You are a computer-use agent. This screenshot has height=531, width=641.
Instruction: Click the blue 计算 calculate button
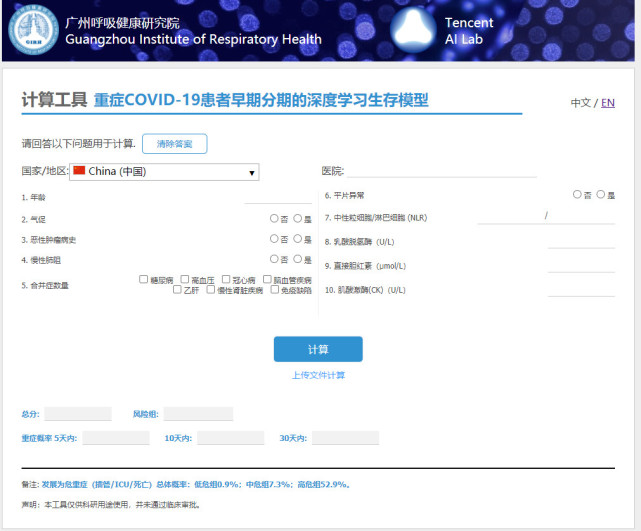click(318, 349)
